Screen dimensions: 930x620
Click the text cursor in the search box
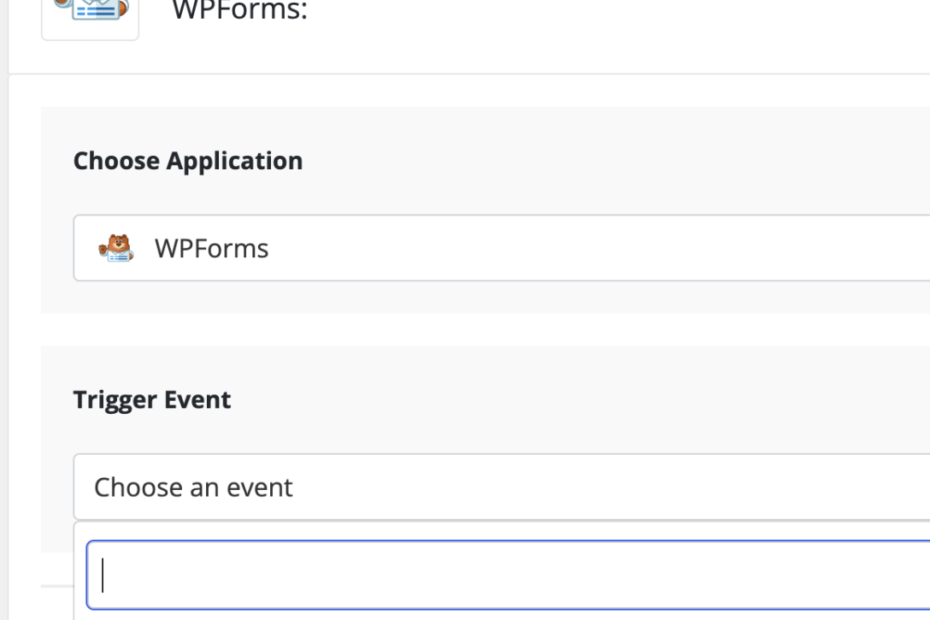pos(104,576)
